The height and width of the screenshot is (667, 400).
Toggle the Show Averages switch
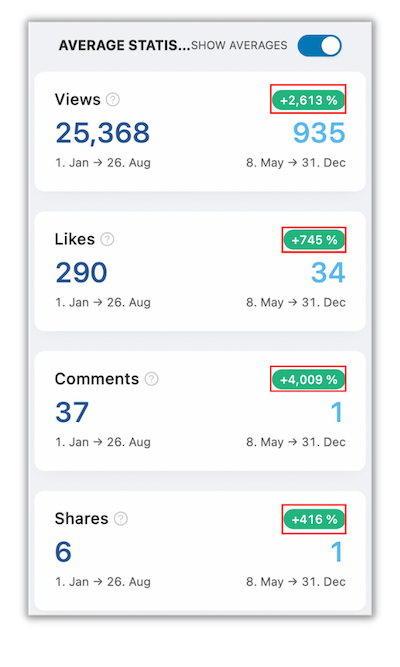tap(320, 46)
